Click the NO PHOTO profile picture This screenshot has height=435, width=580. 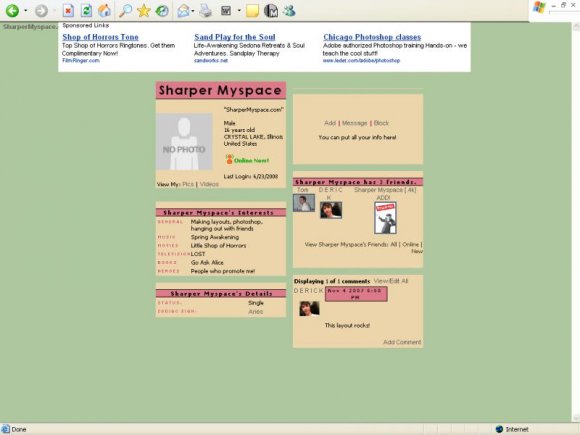point(184,142)
